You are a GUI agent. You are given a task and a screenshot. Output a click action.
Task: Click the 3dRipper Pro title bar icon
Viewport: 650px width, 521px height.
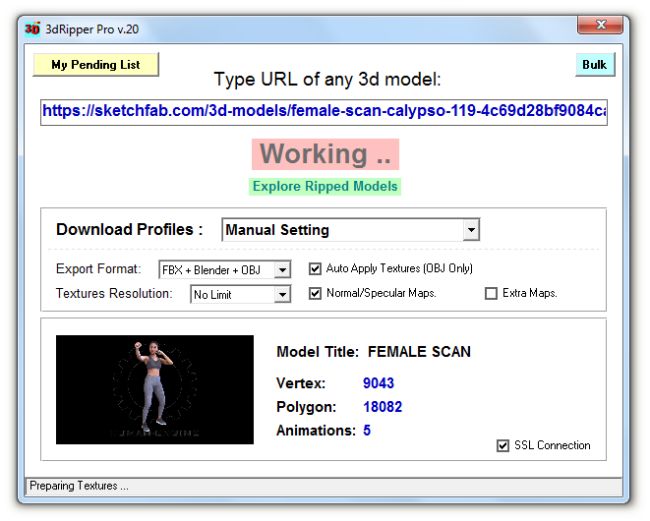coord(32,29)
